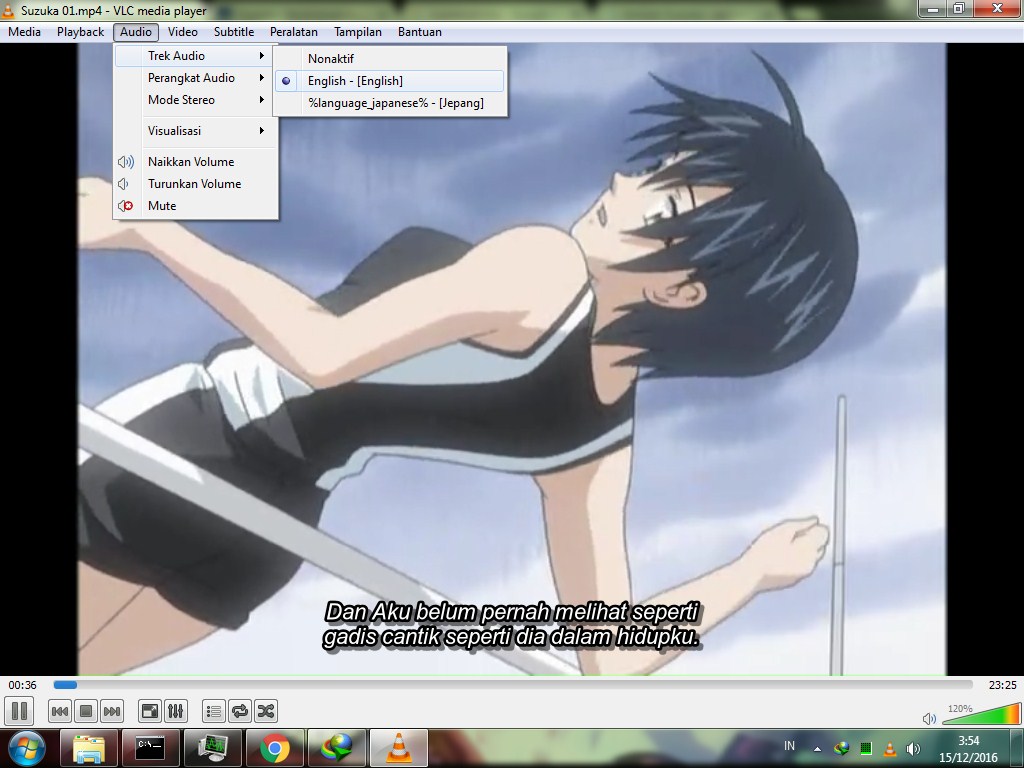The height and width of the screenshot is (768, 1024).
Task: Expand the Perangkat Audio submenu
Action: pyautogui.click(x=196, y=78)
